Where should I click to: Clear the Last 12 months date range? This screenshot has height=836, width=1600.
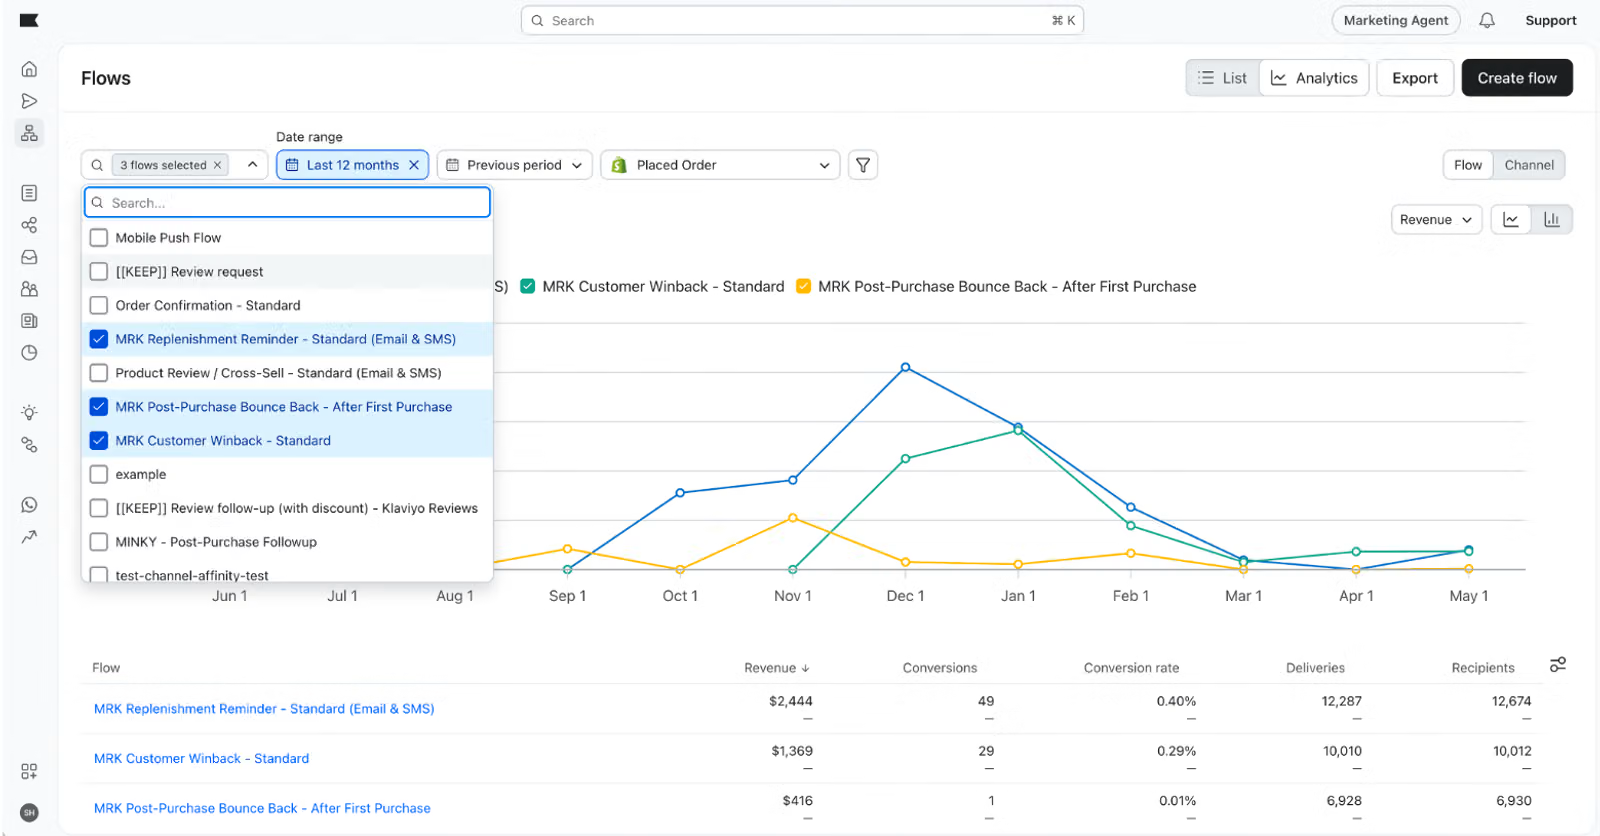click(414, 165)
